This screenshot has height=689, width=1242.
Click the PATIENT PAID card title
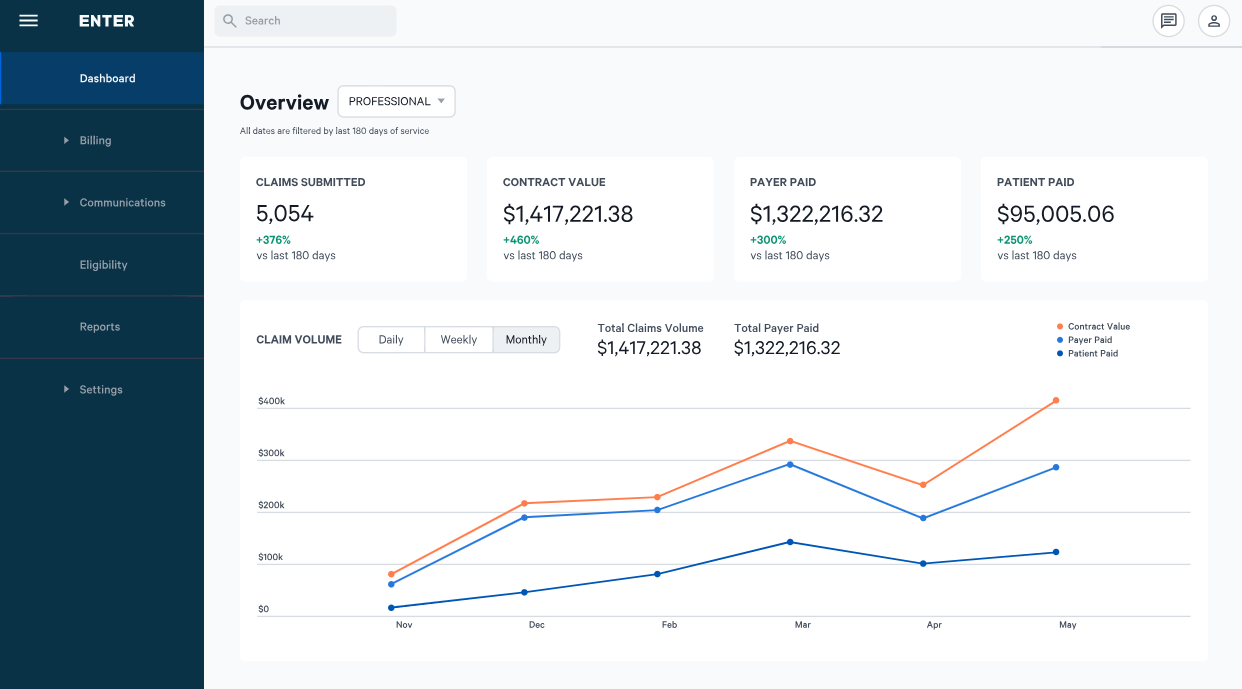[1036, 182]
